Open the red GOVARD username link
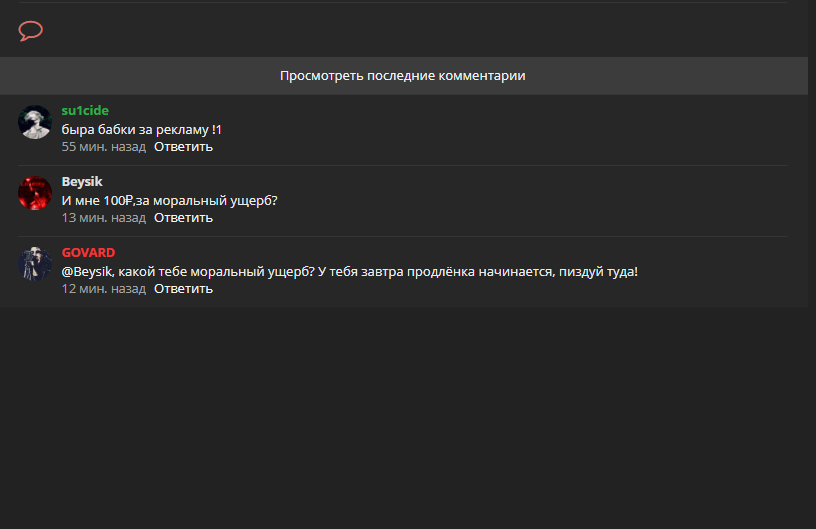Image resolution: width=816 pixels, height=529 pixels. 88,253
